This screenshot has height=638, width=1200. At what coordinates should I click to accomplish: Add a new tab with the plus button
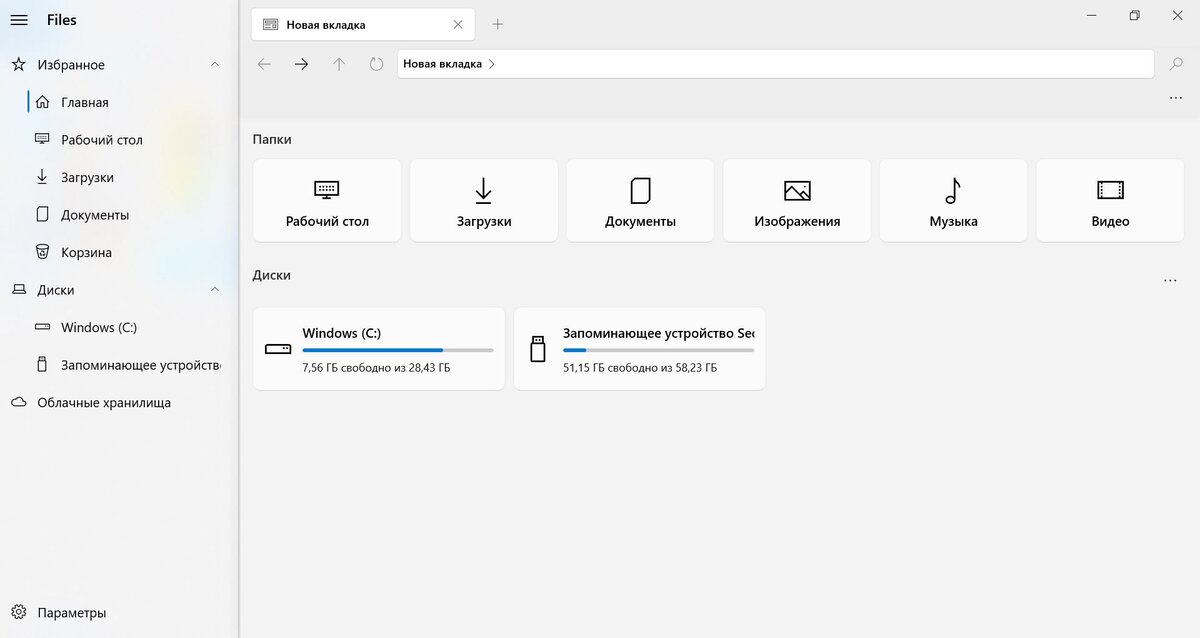tap(498, 24)
